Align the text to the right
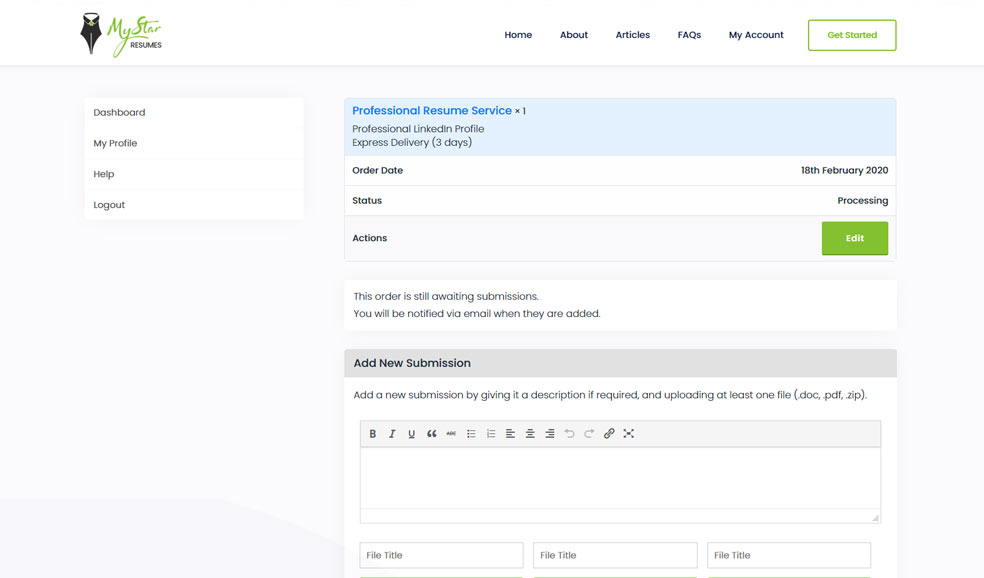 point(550,434)
